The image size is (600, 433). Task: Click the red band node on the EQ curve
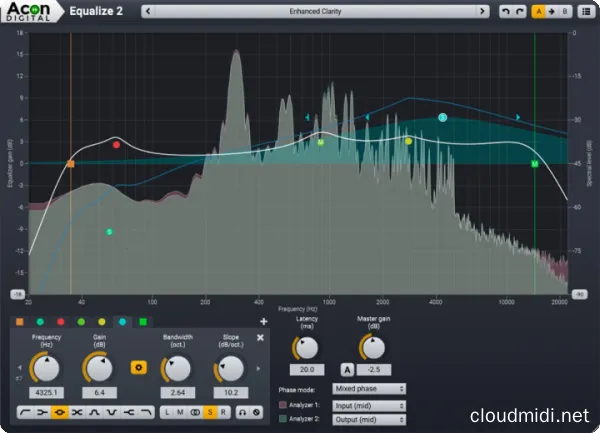click(116, 145)
